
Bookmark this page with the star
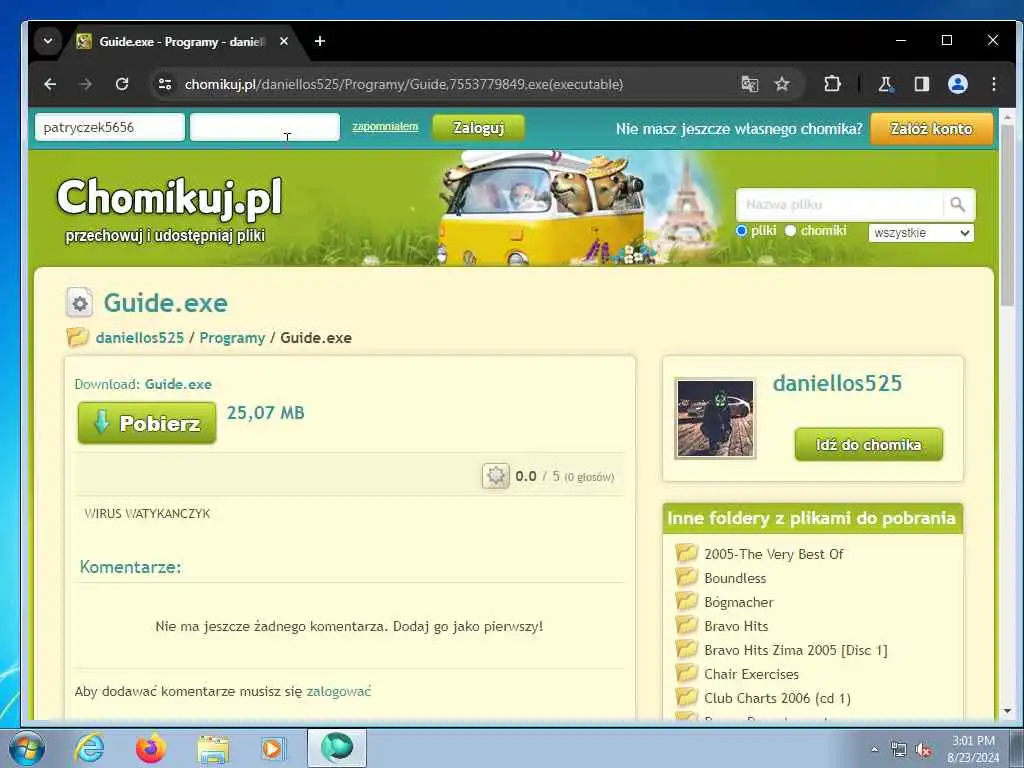coord(782,84)
